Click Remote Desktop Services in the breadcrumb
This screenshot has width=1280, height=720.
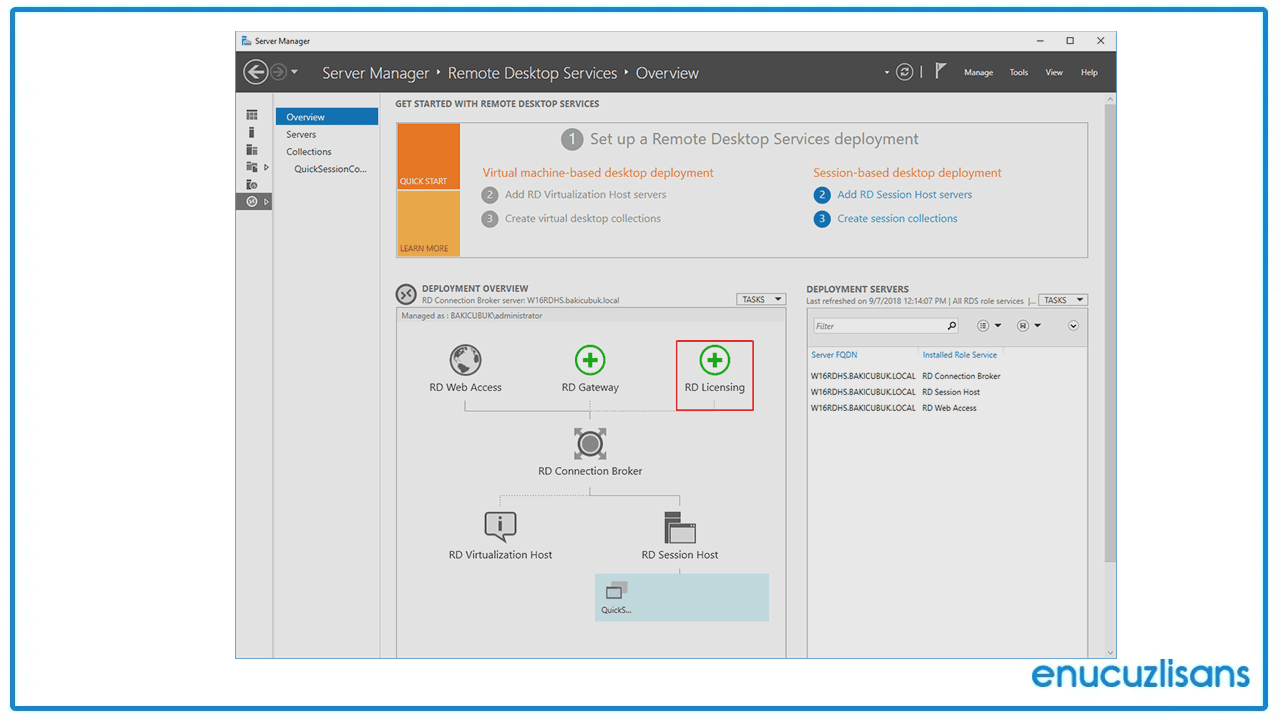[x=533, y=73]
